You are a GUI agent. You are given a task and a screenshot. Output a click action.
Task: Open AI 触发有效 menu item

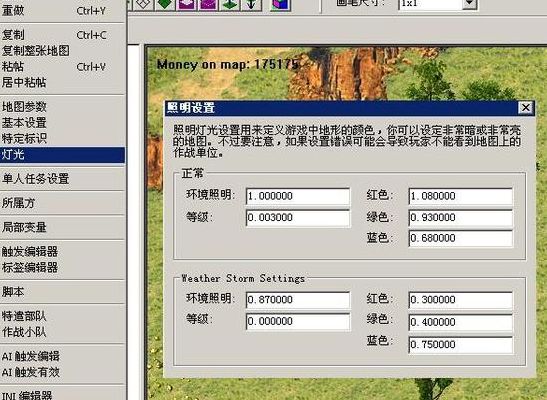[62, 372]
